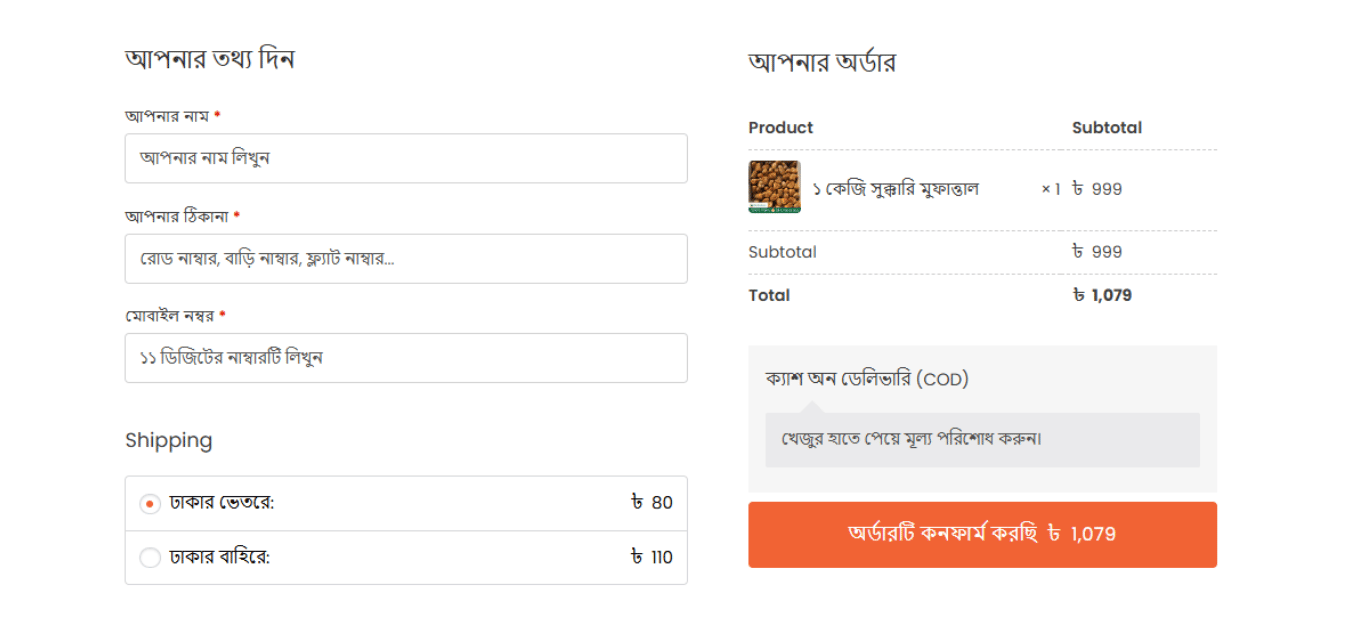Click the ৳ 80 shipping price
Viewport: 1350px width, 639px height.
click(652, 503)
